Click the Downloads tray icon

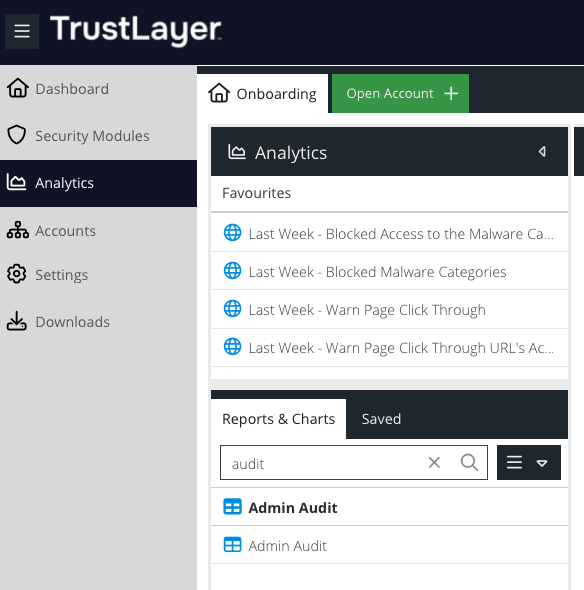coord(17,321)
